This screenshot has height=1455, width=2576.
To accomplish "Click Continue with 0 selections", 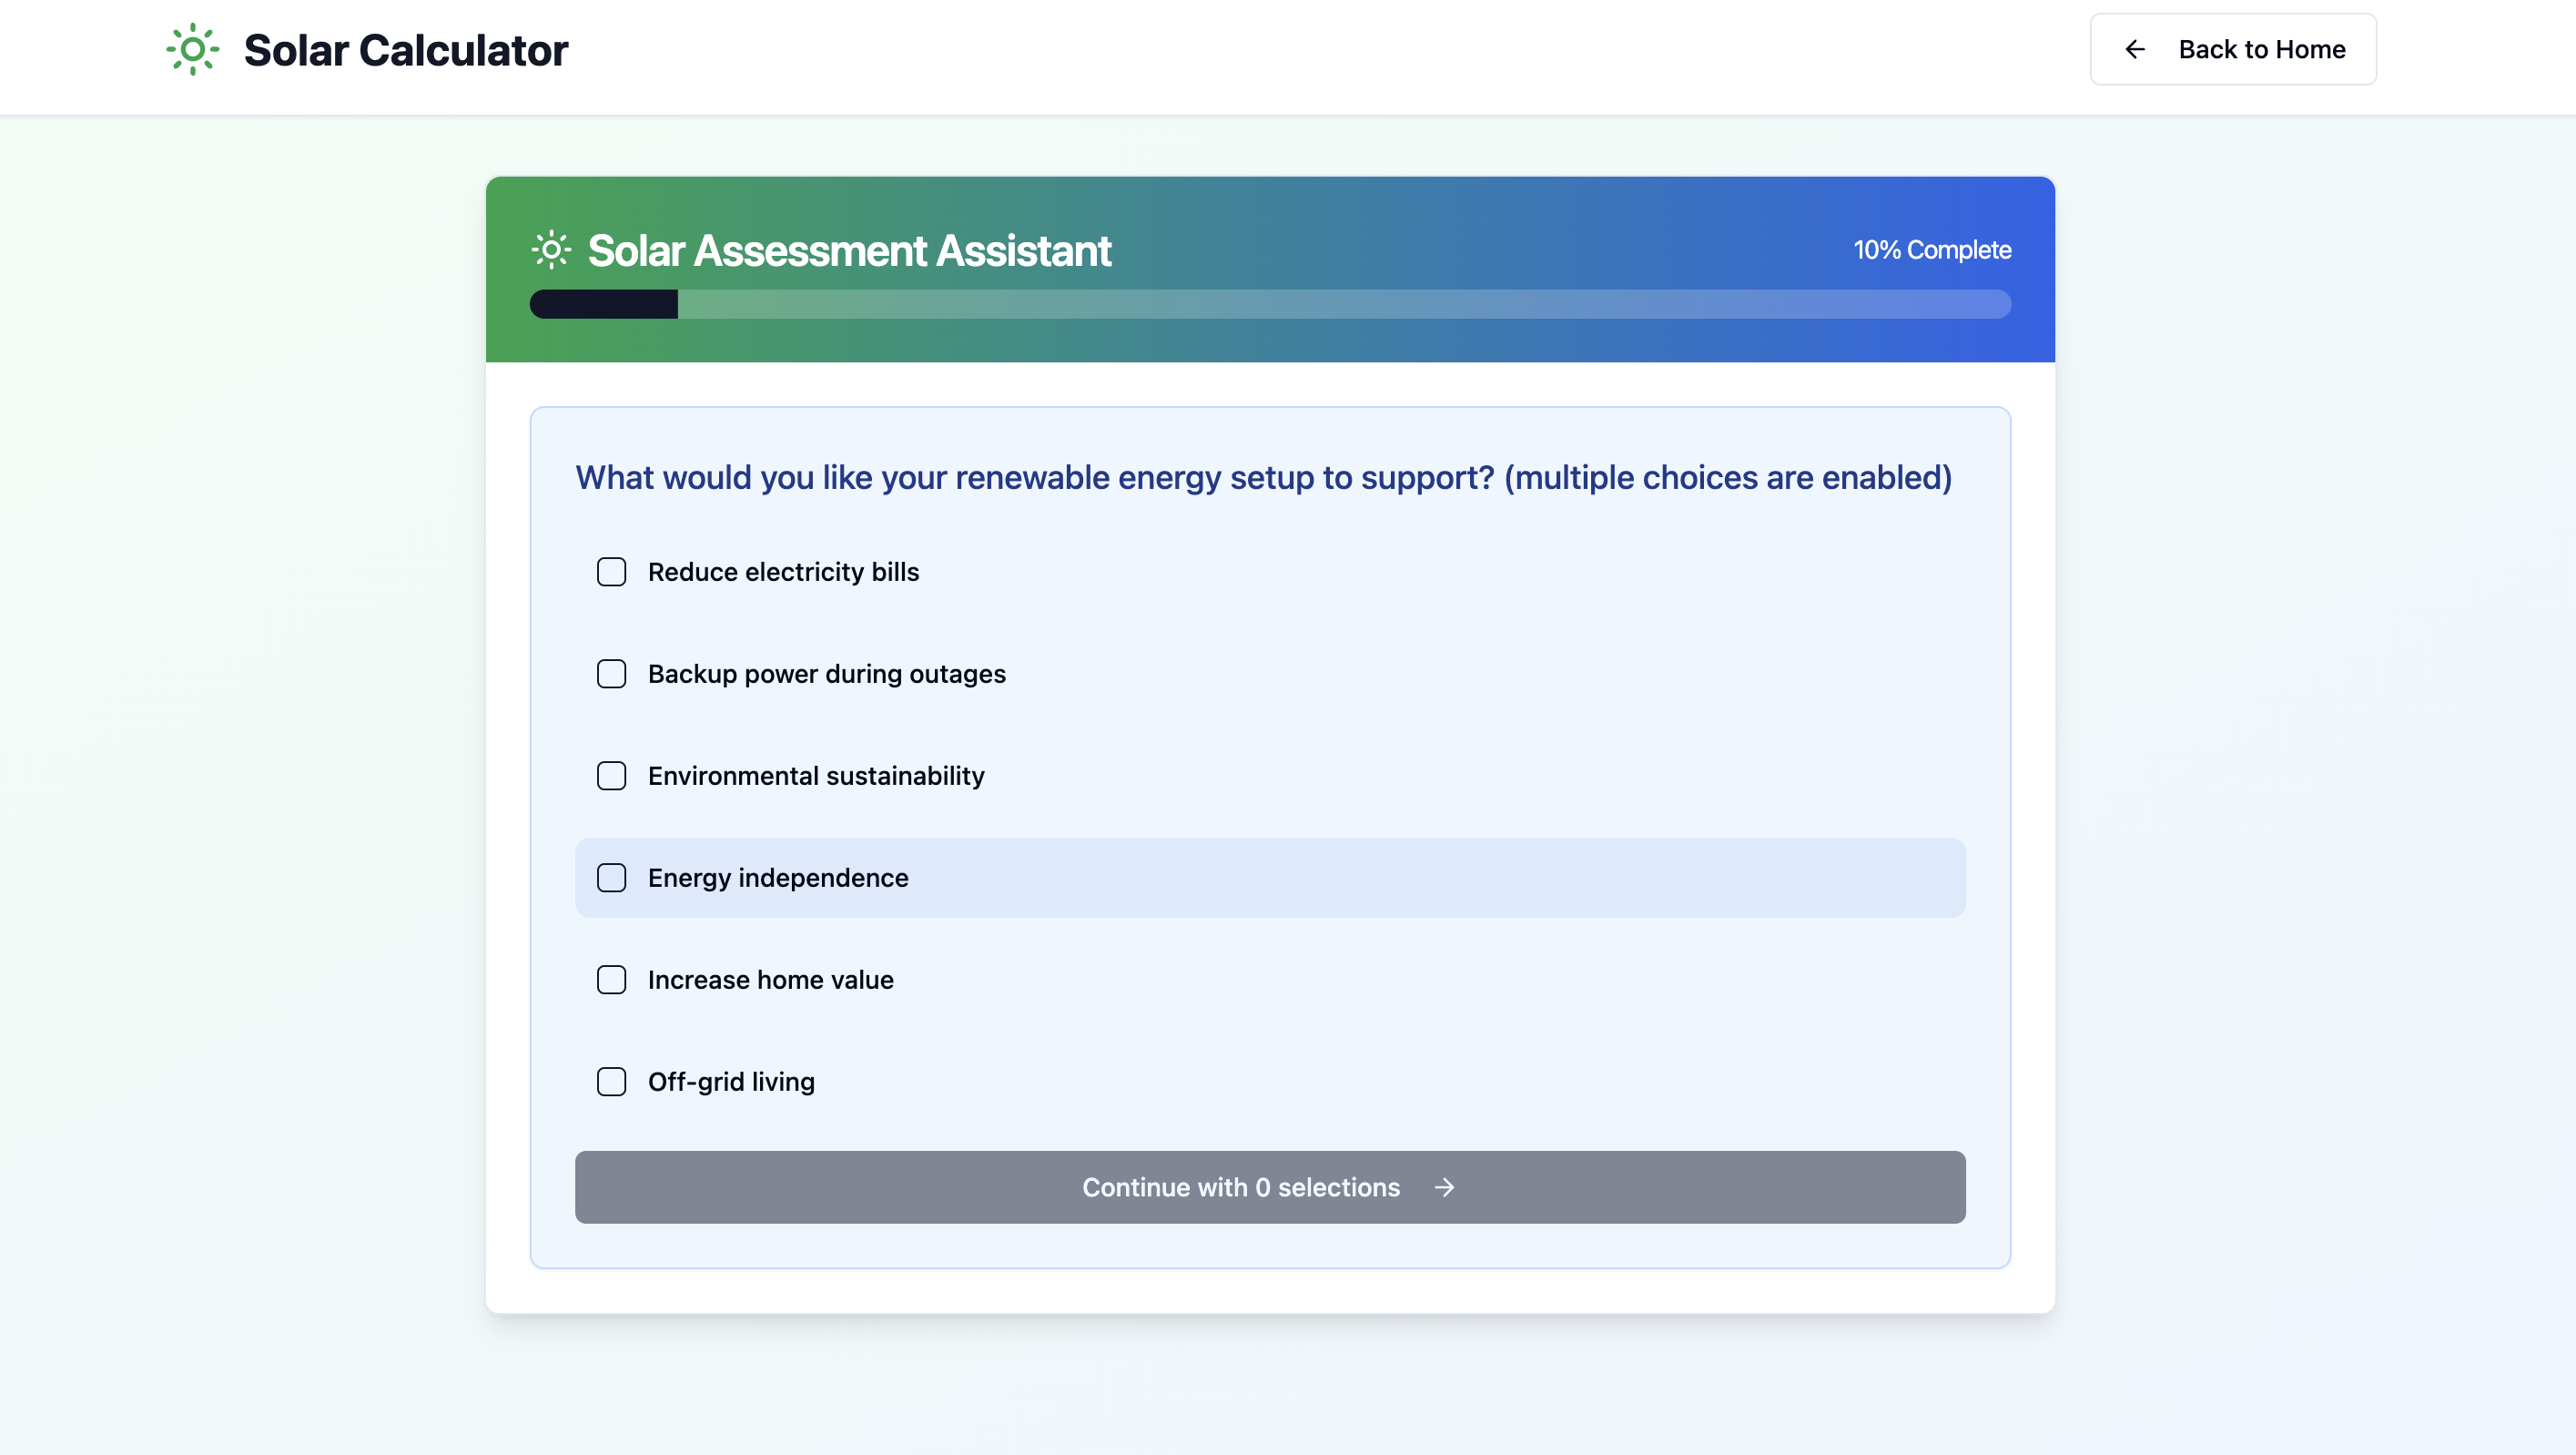I will pyautogui.click(x=1270, y=1187).
